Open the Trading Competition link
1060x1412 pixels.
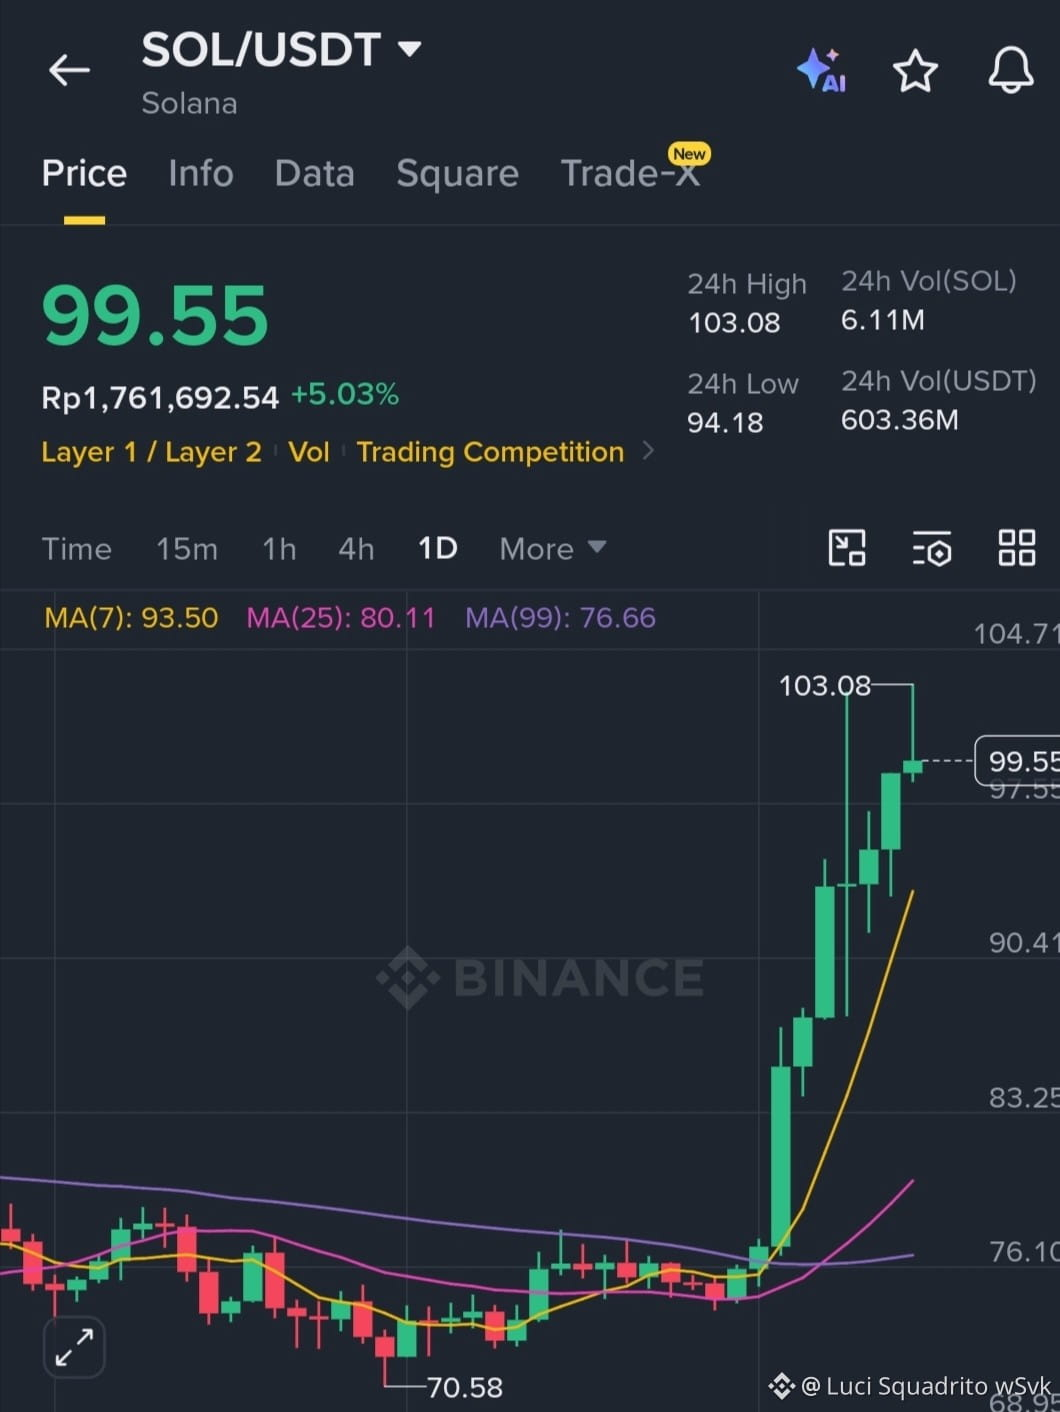point(490,452)
